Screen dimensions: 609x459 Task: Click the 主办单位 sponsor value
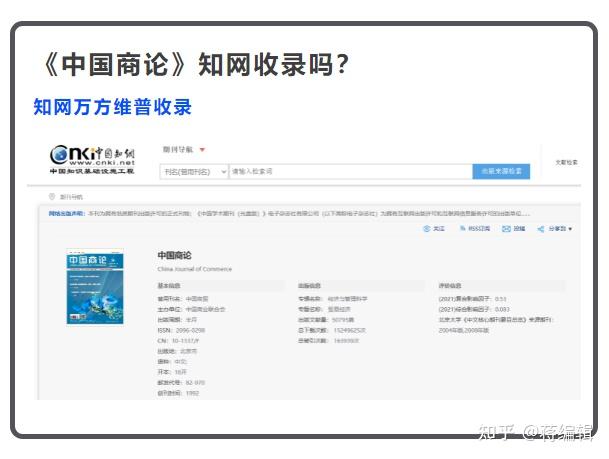point(205,309)
